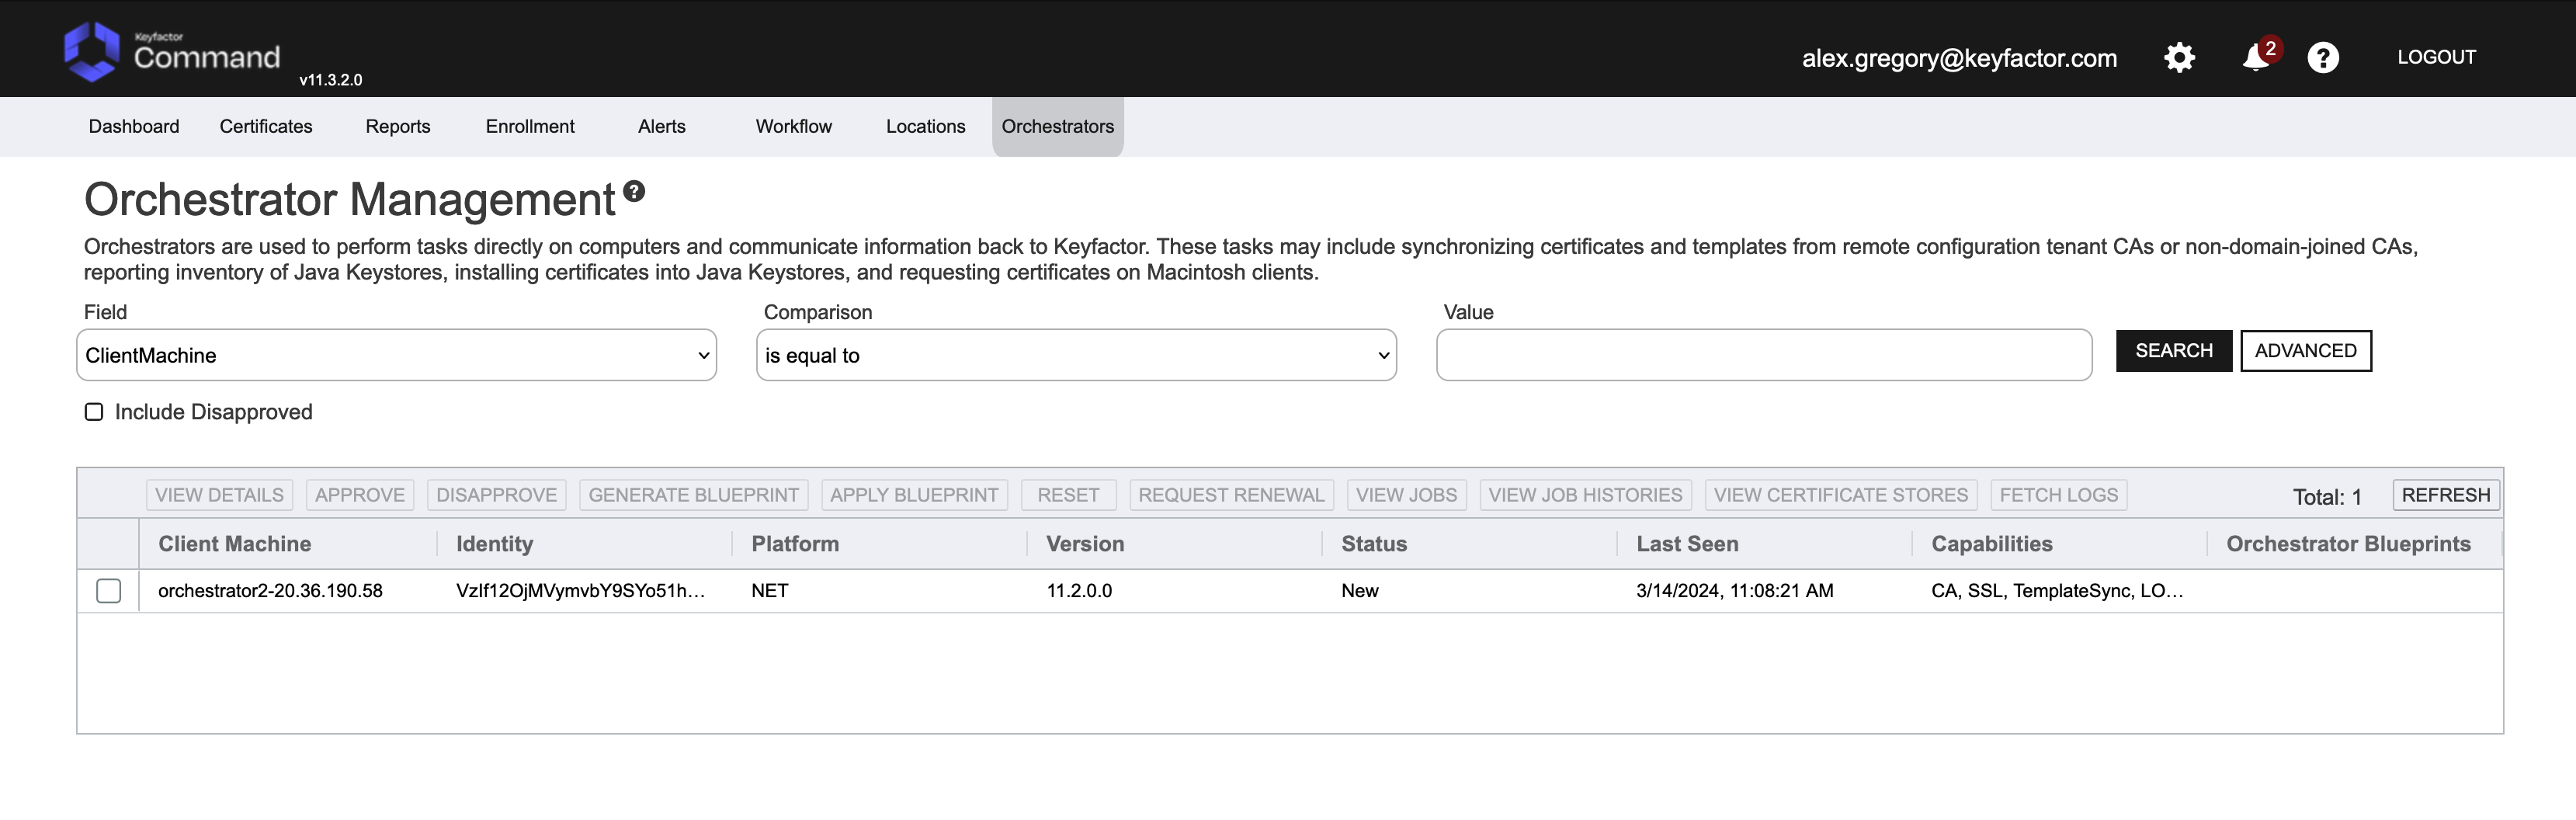2576x820 pixels.
Task: Enable the Include Disapproved checkbox
Action: pyautogui.click(x=94, y=412)
